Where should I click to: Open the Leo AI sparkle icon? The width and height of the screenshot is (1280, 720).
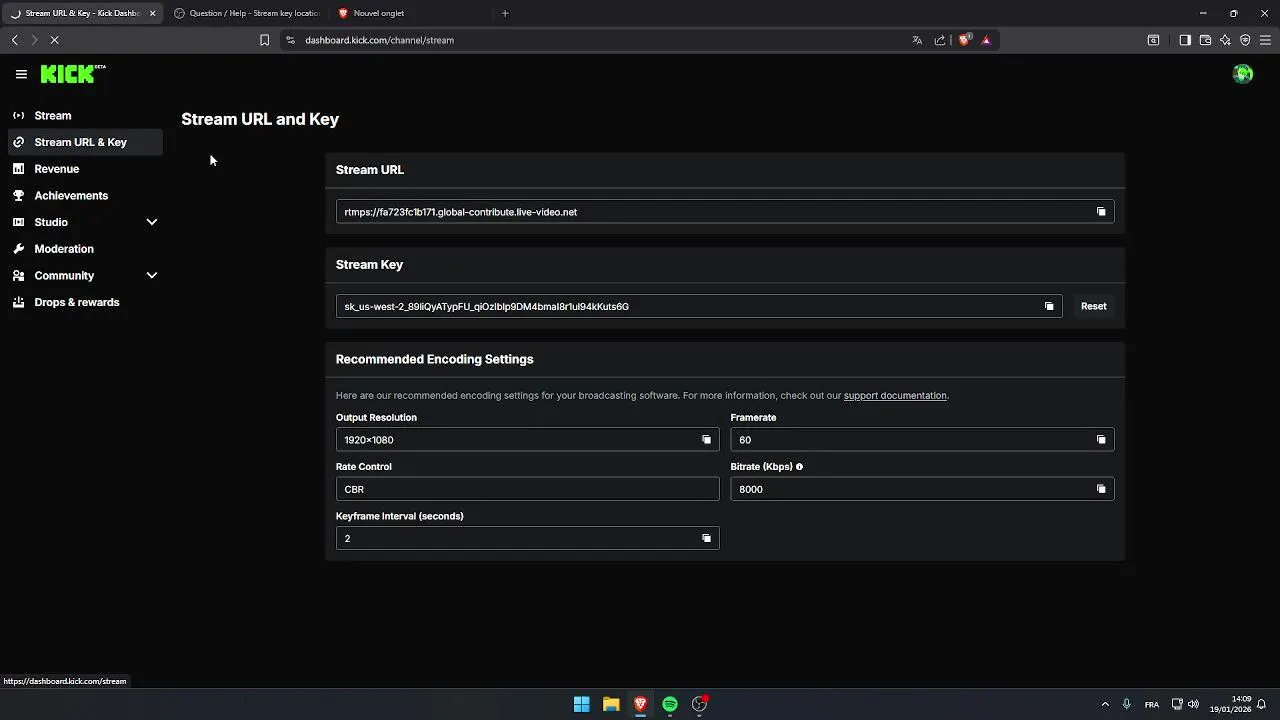1225,40
